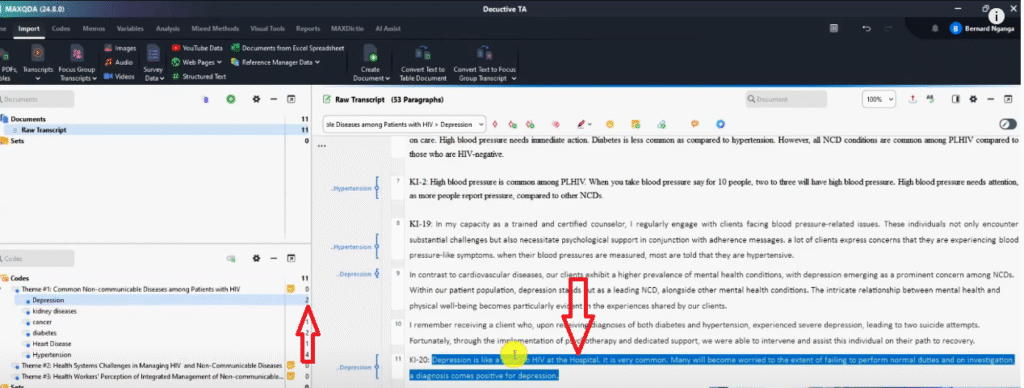
Task: Click Convert Text to Table Document
Action: pyautogui.click(x=423, y=63)
